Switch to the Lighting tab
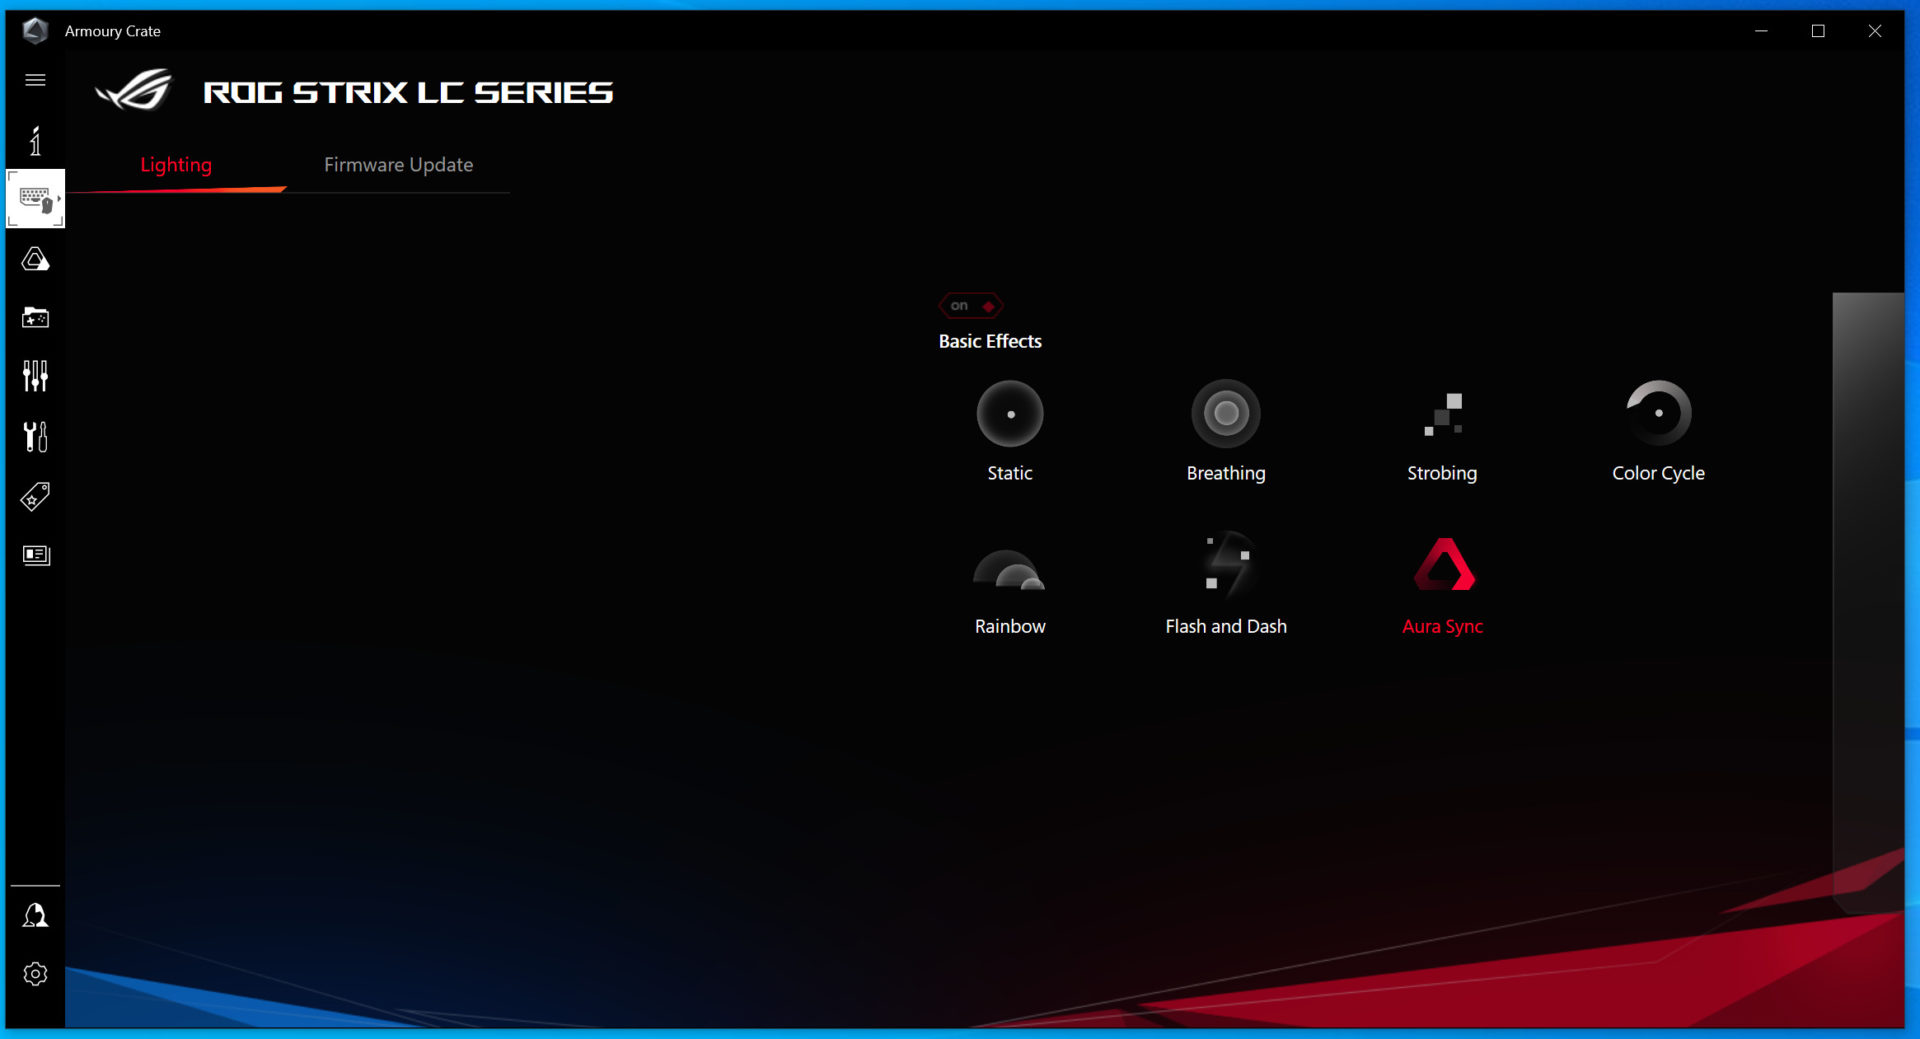 176,165
